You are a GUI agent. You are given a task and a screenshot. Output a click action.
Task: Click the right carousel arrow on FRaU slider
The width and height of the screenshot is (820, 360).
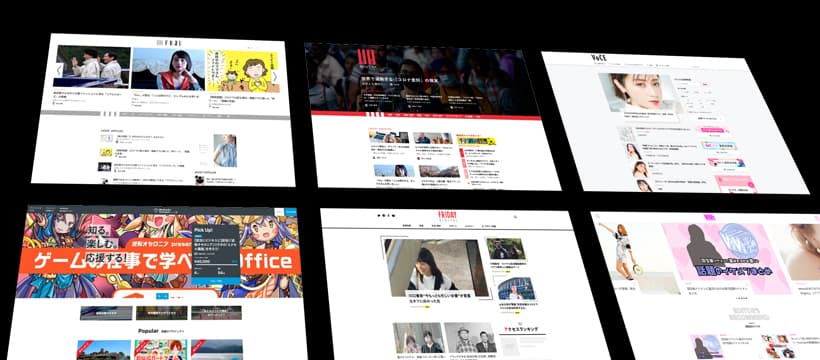[x=275, y=76]
